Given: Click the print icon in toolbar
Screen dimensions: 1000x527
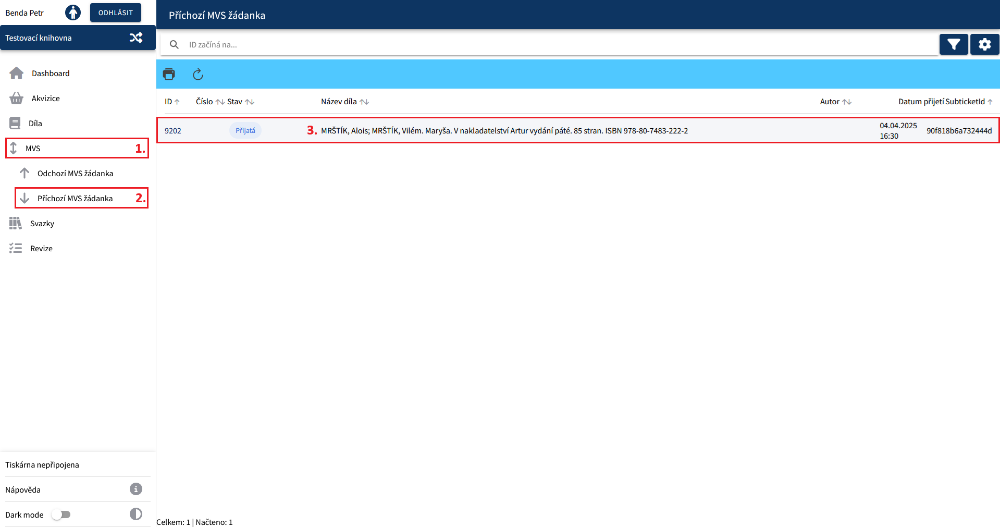Looking at the screenshot, I should (169, 74).
